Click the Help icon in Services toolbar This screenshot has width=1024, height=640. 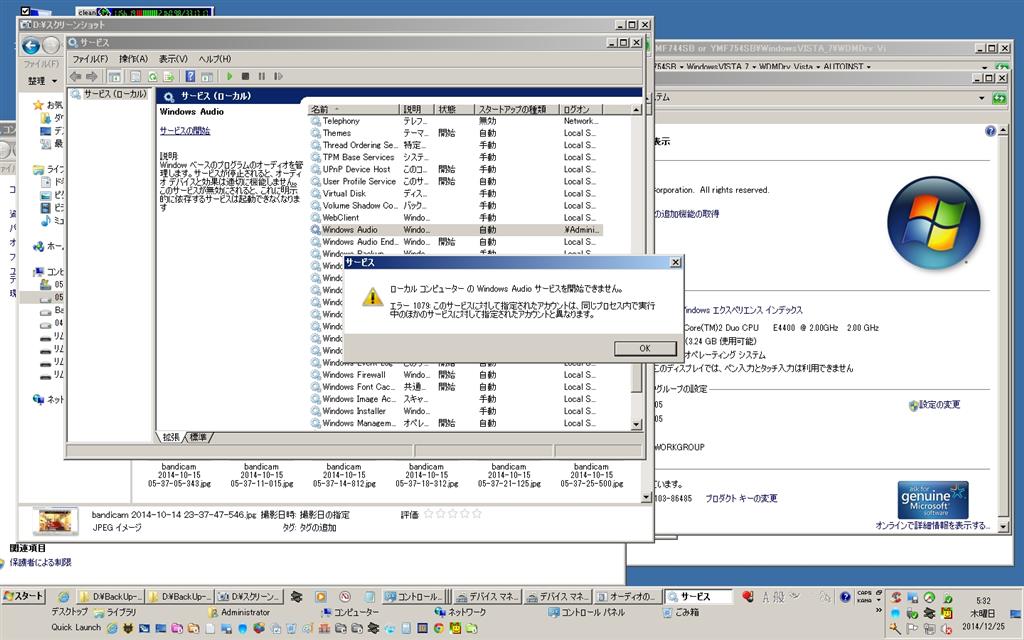click(190, 76)
